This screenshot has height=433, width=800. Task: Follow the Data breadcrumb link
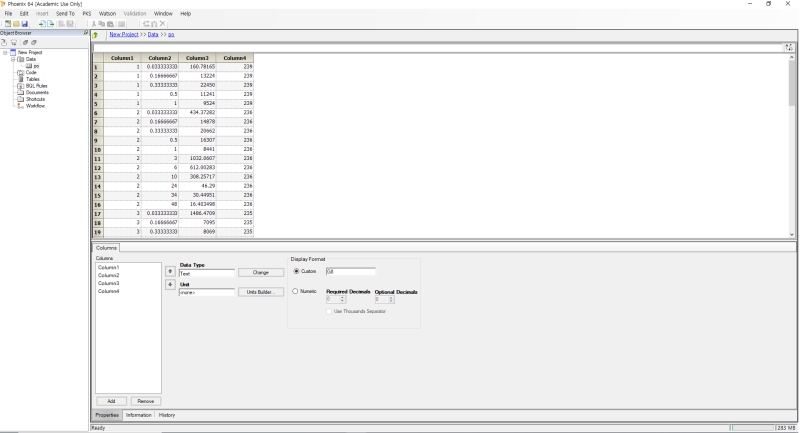click(x=153, y=35)
